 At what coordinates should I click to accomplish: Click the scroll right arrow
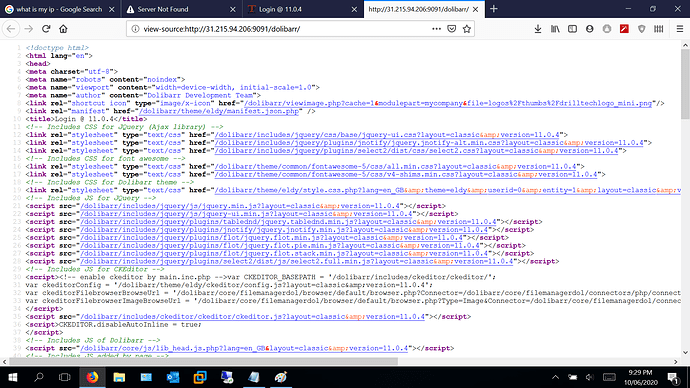tap(676, 362)
